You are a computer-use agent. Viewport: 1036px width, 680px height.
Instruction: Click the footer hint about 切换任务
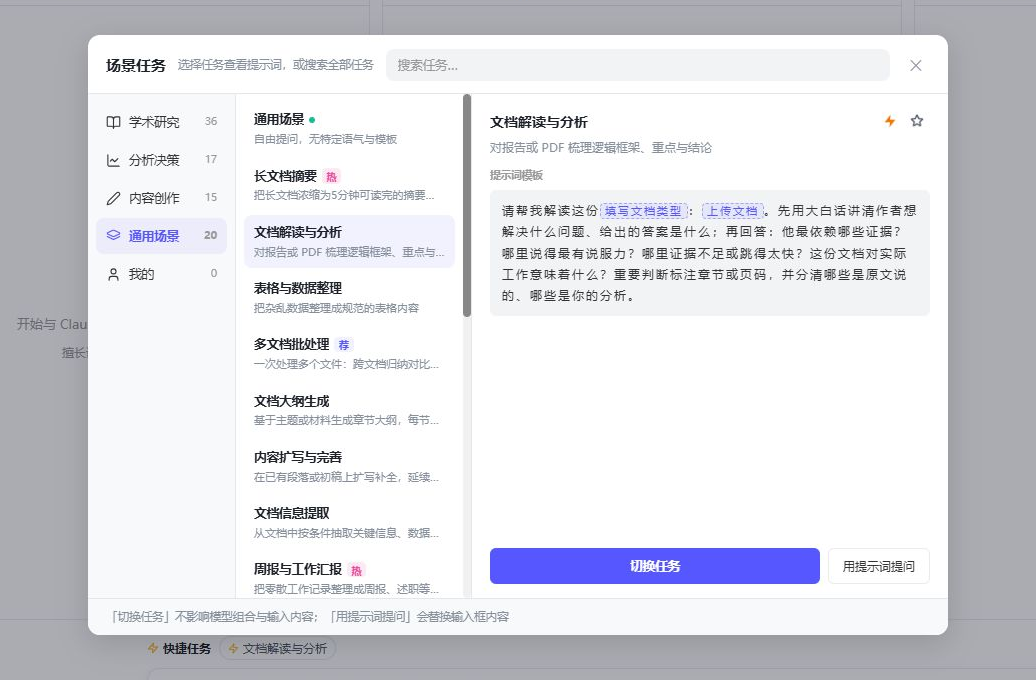tap(309, 617)
